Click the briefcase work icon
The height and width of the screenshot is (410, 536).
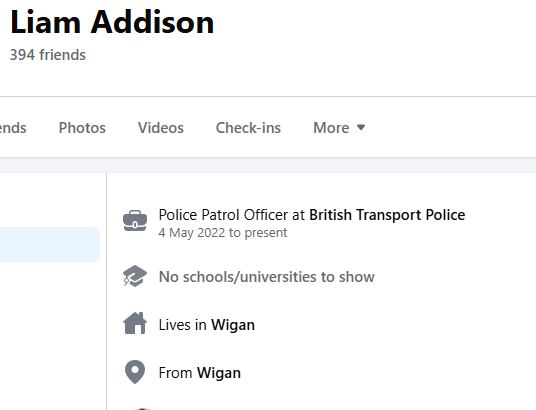tap(135, 221)
